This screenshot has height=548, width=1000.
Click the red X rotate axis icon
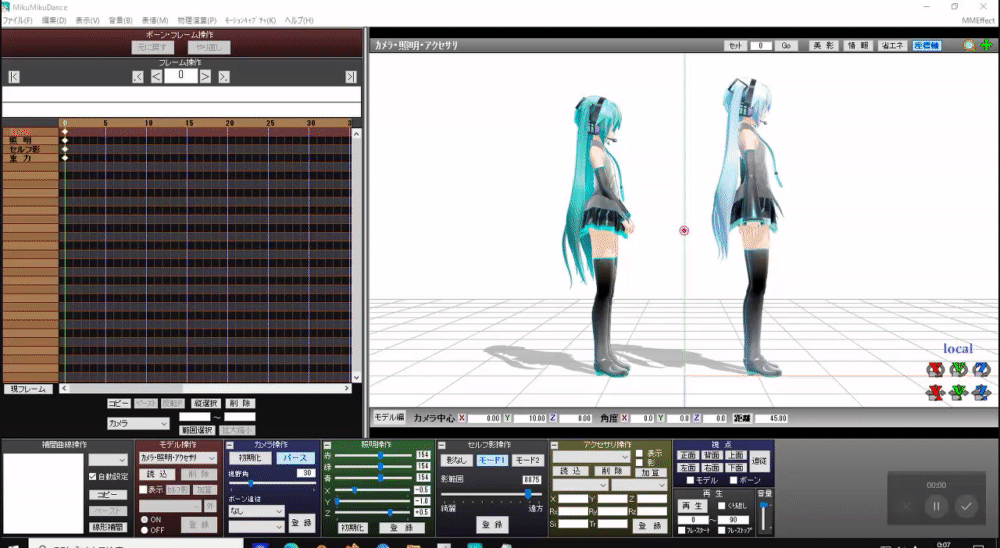[936, 369]
